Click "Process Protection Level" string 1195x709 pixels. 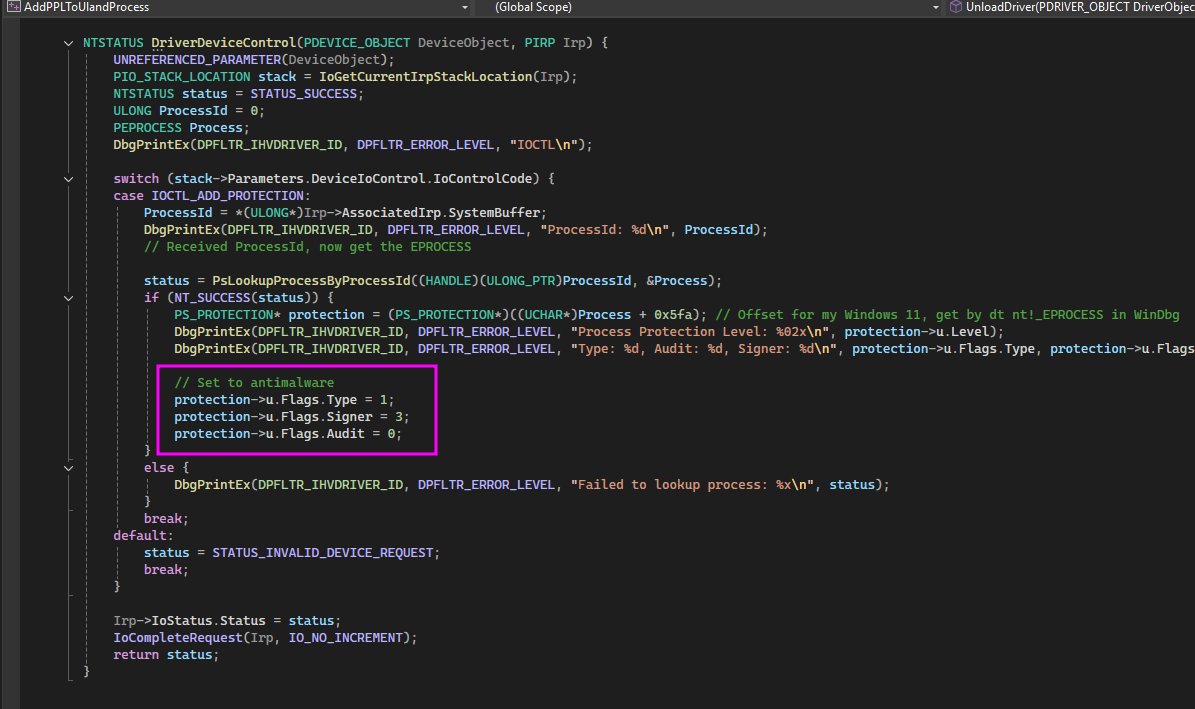pyautogui.click(x=700, y=332)
